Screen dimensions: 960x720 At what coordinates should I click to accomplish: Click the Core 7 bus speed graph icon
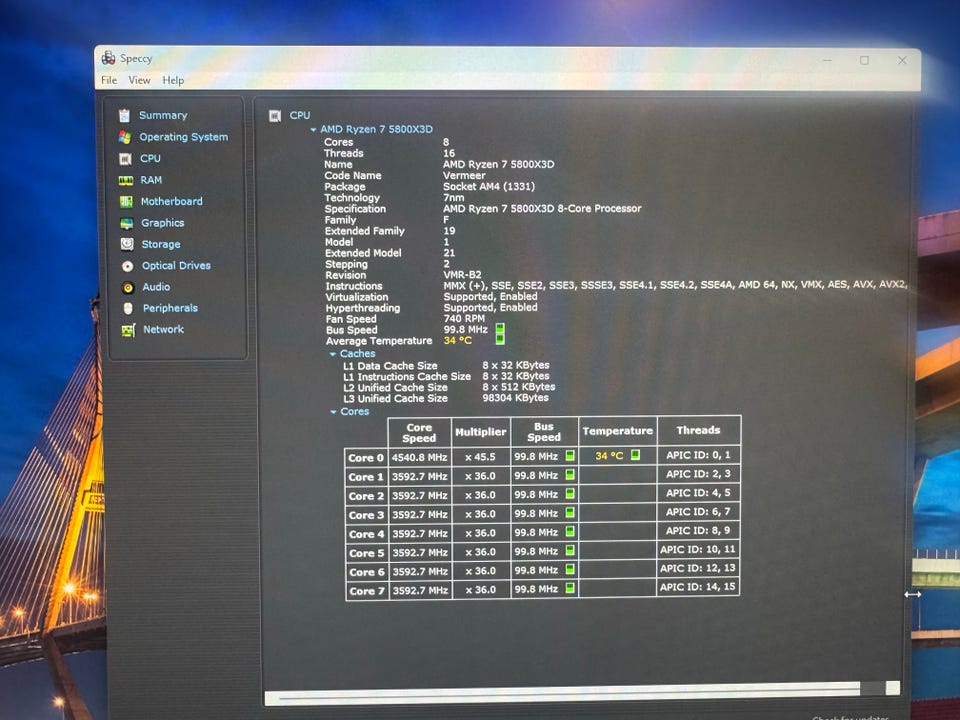pyautogui.click(x=570, y=588)
